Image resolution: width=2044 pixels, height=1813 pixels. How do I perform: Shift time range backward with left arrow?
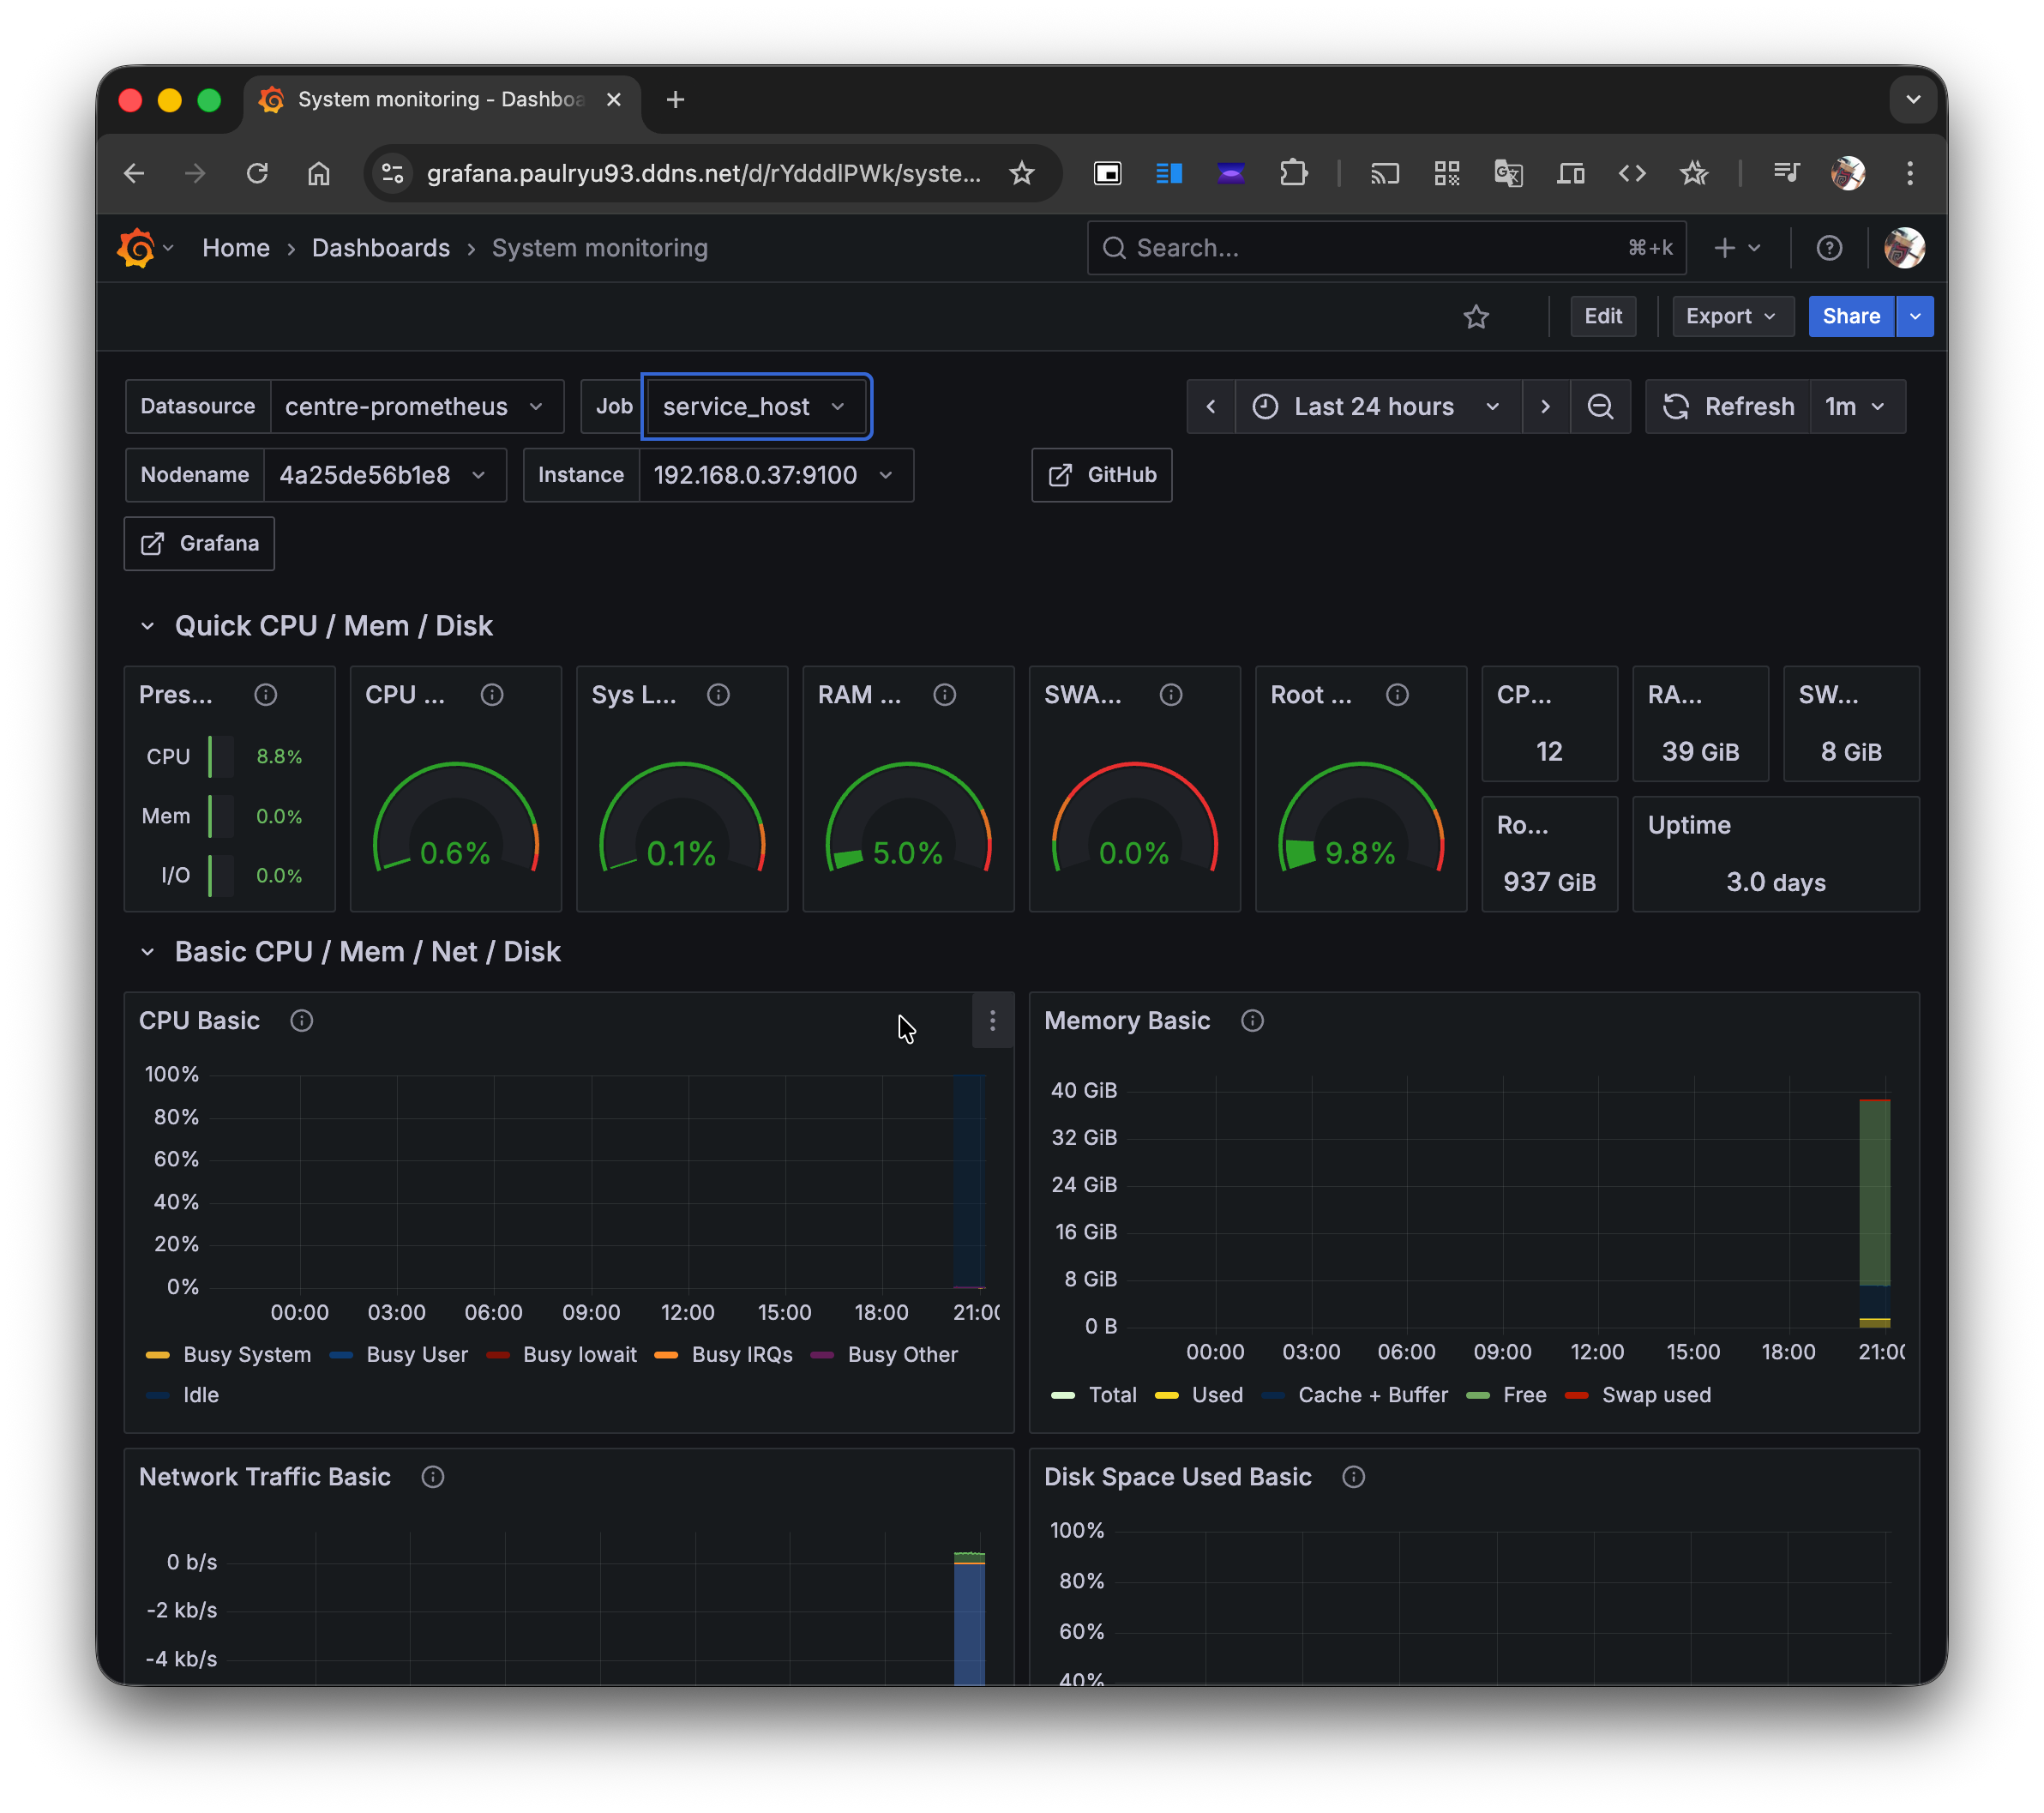tap(1211, 407)
